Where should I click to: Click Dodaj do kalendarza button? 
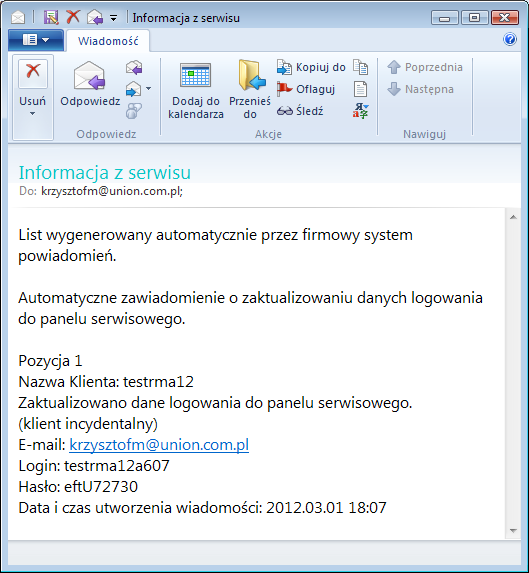(196, 91)
